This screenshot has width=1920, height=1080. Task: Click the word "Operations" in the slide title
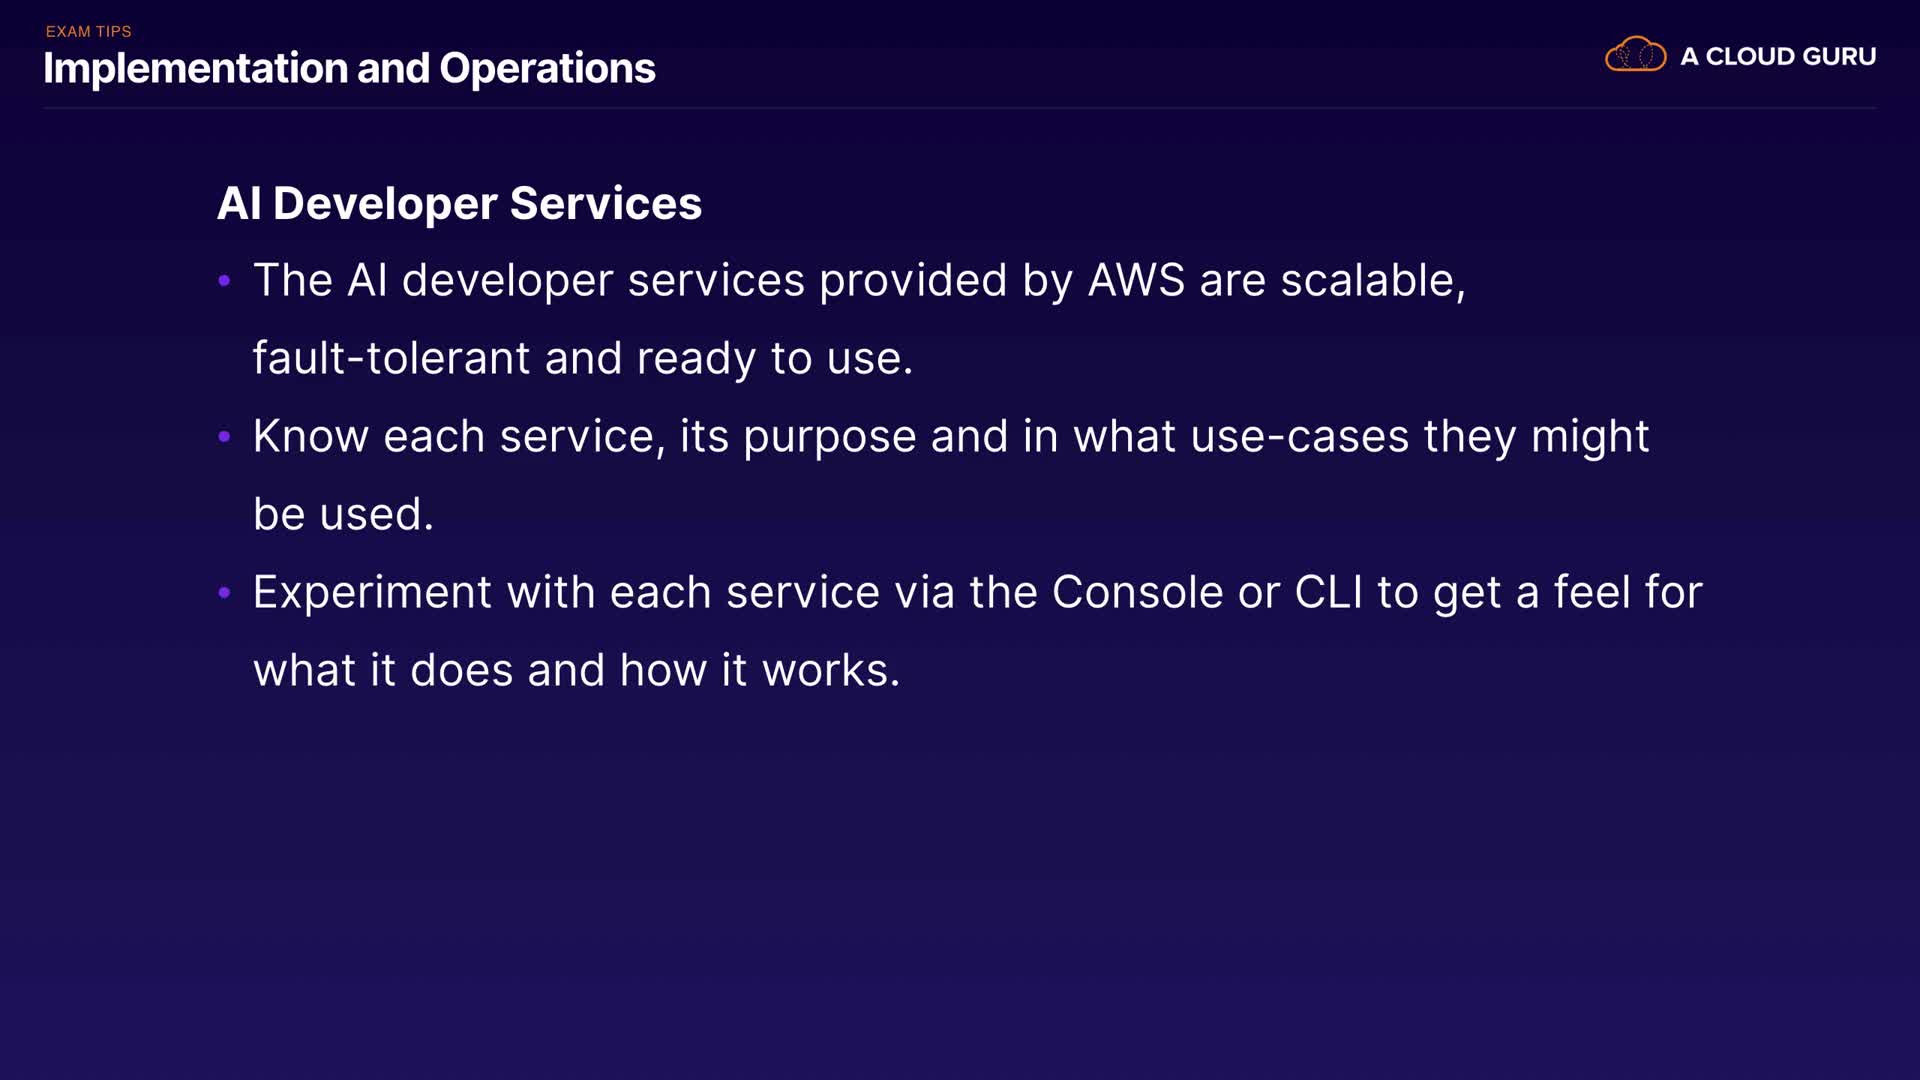point(547,69)
